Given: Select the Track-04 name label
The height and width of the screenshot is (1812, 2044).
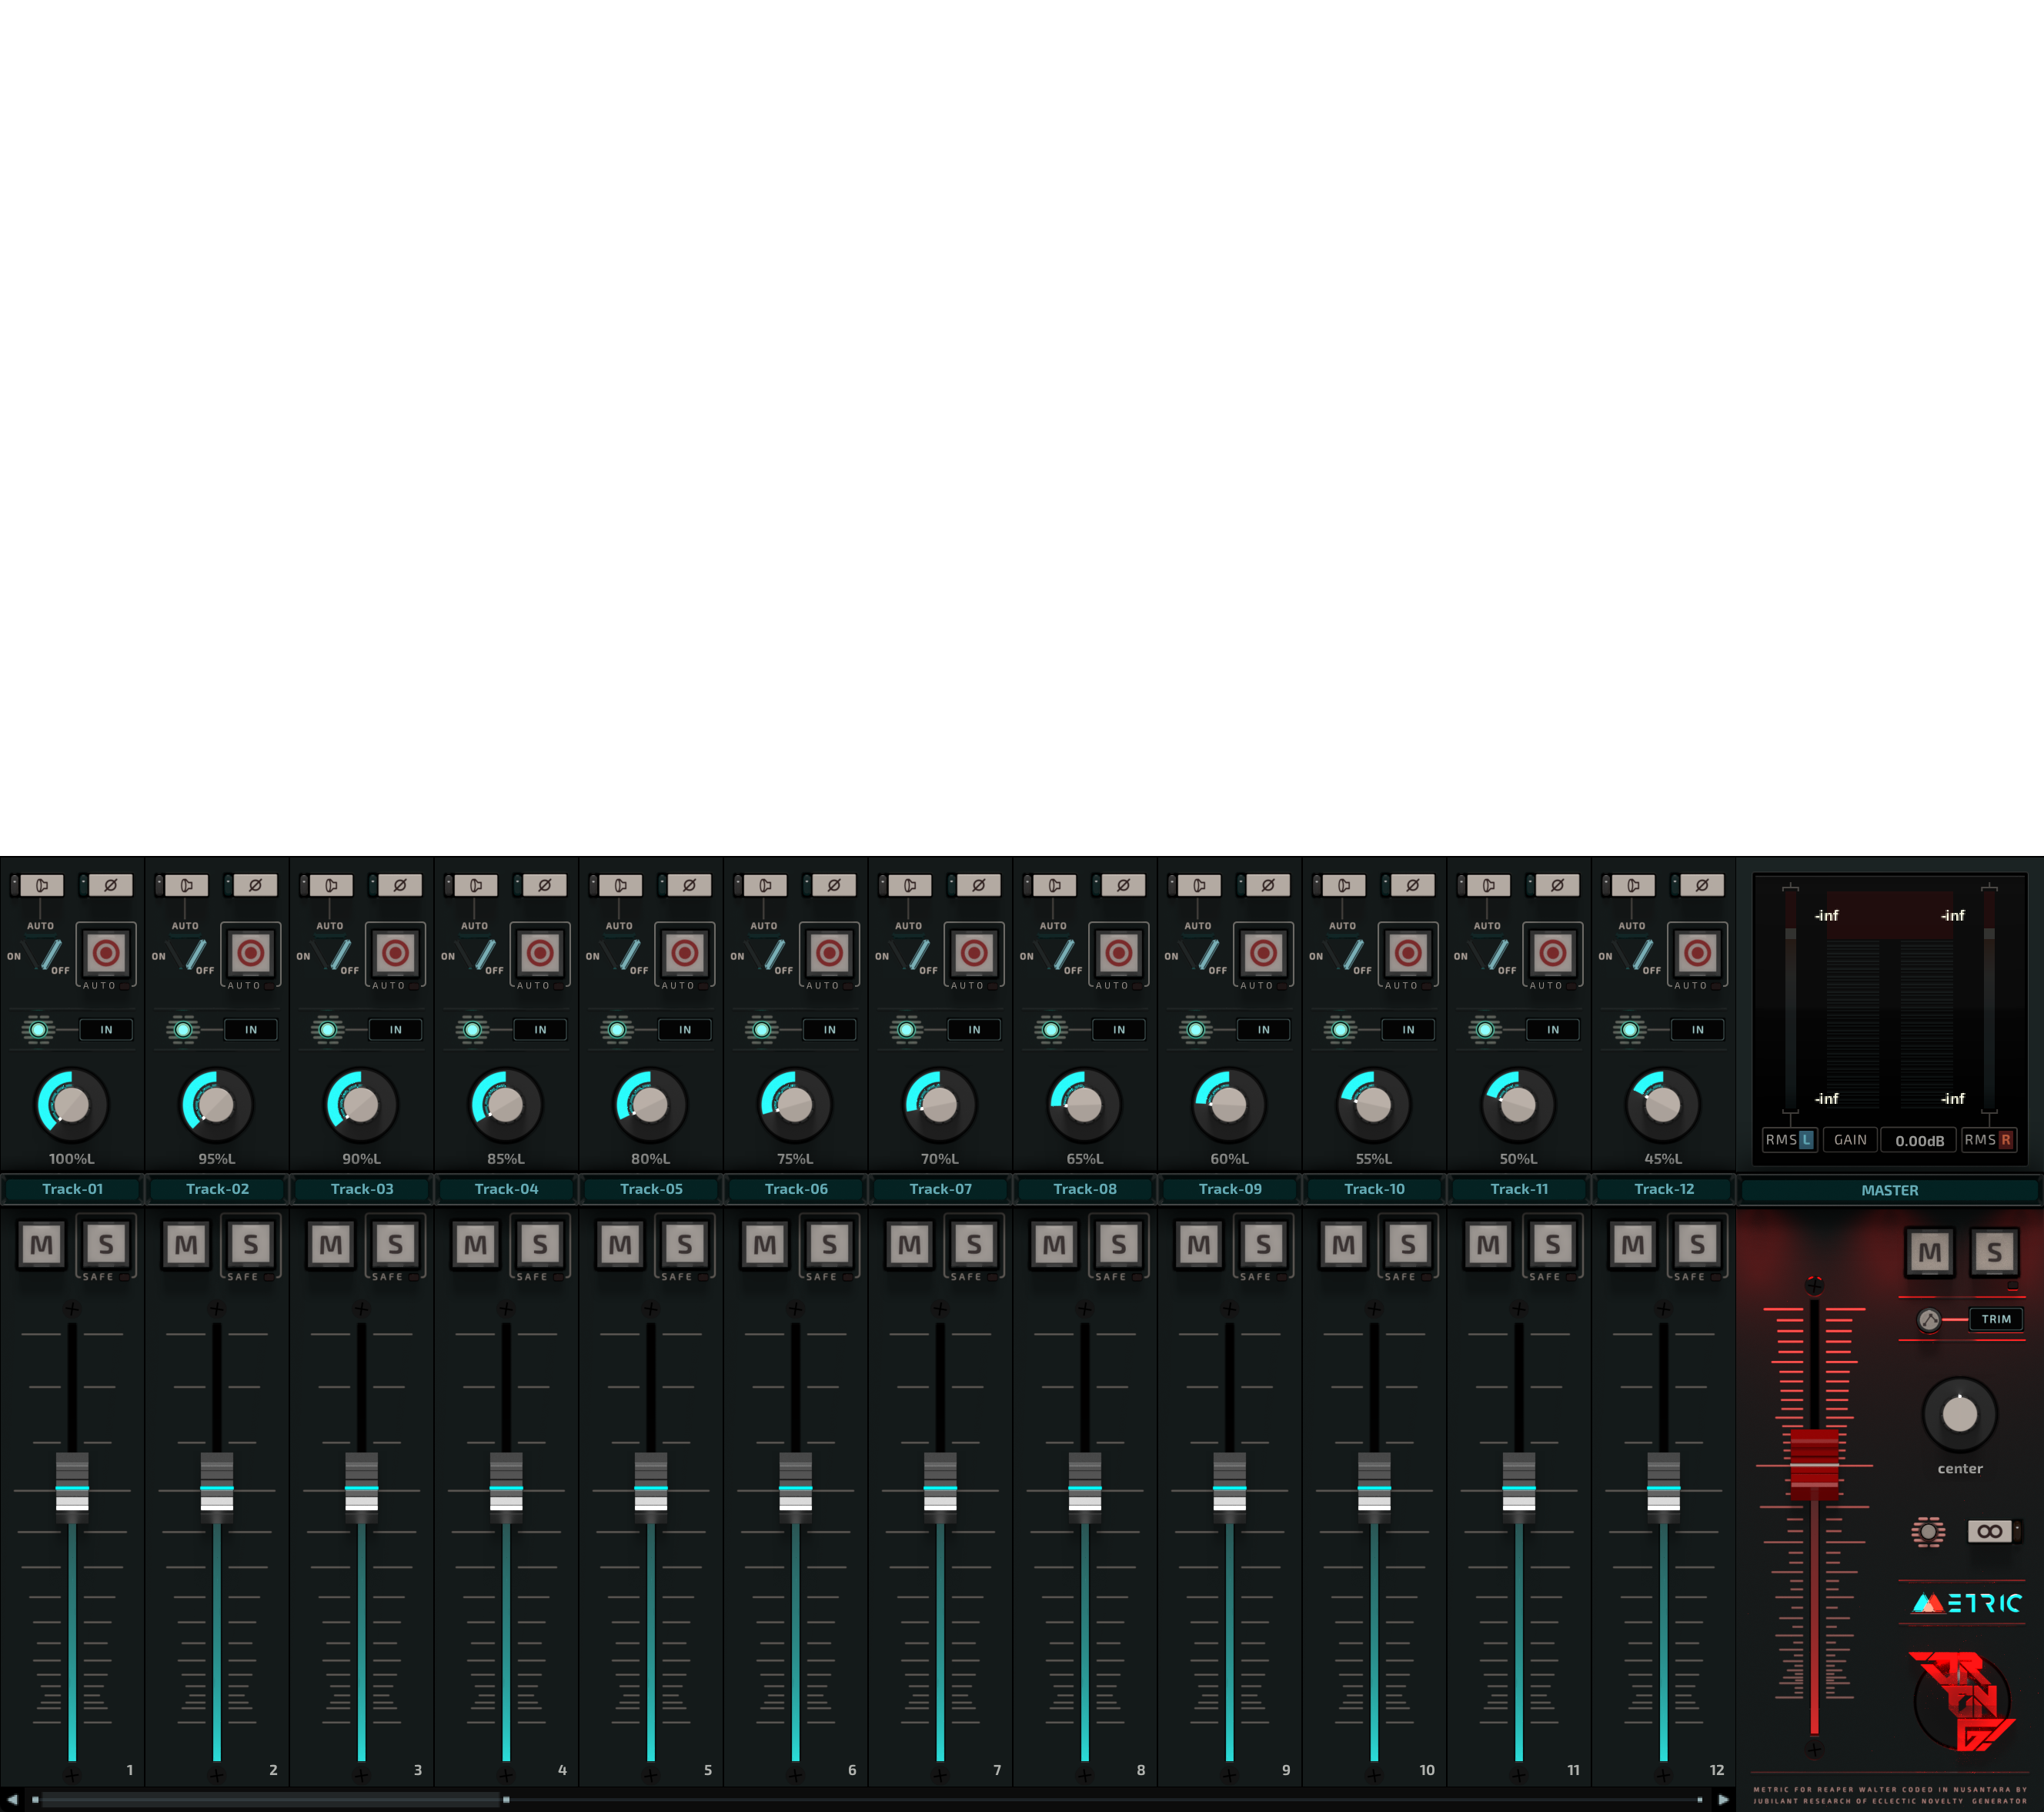Looking at the screenshot, I should [506, 1189].
